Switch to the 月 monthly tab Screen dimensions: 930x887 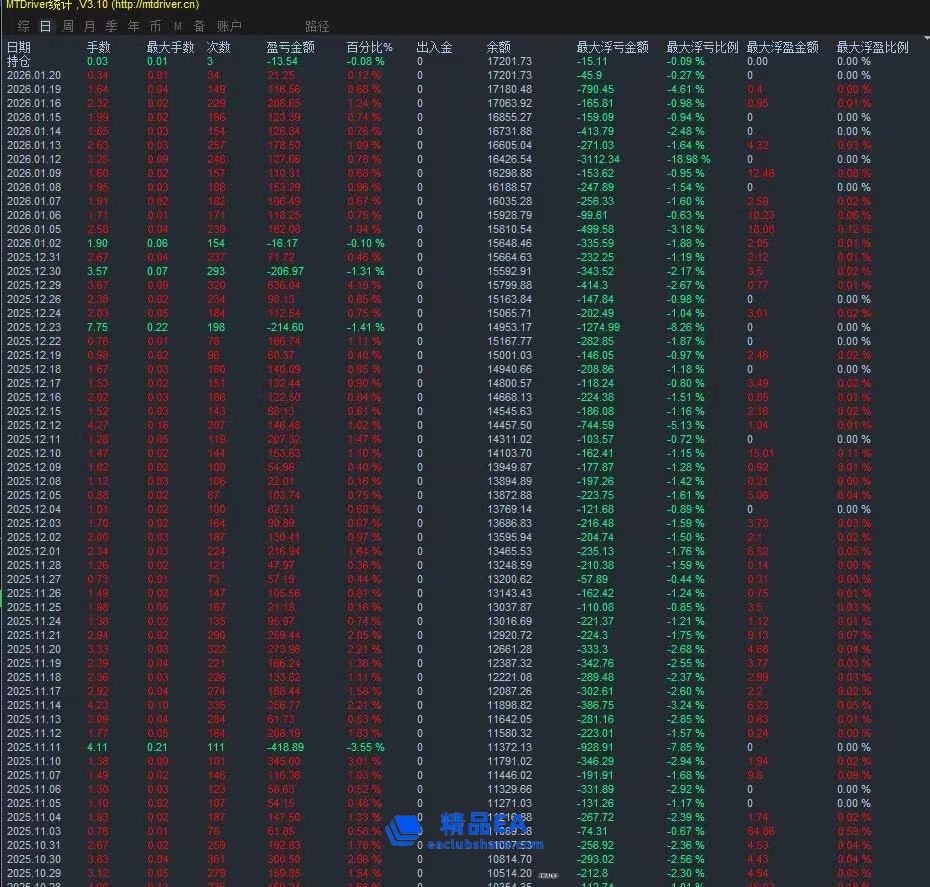90,26
